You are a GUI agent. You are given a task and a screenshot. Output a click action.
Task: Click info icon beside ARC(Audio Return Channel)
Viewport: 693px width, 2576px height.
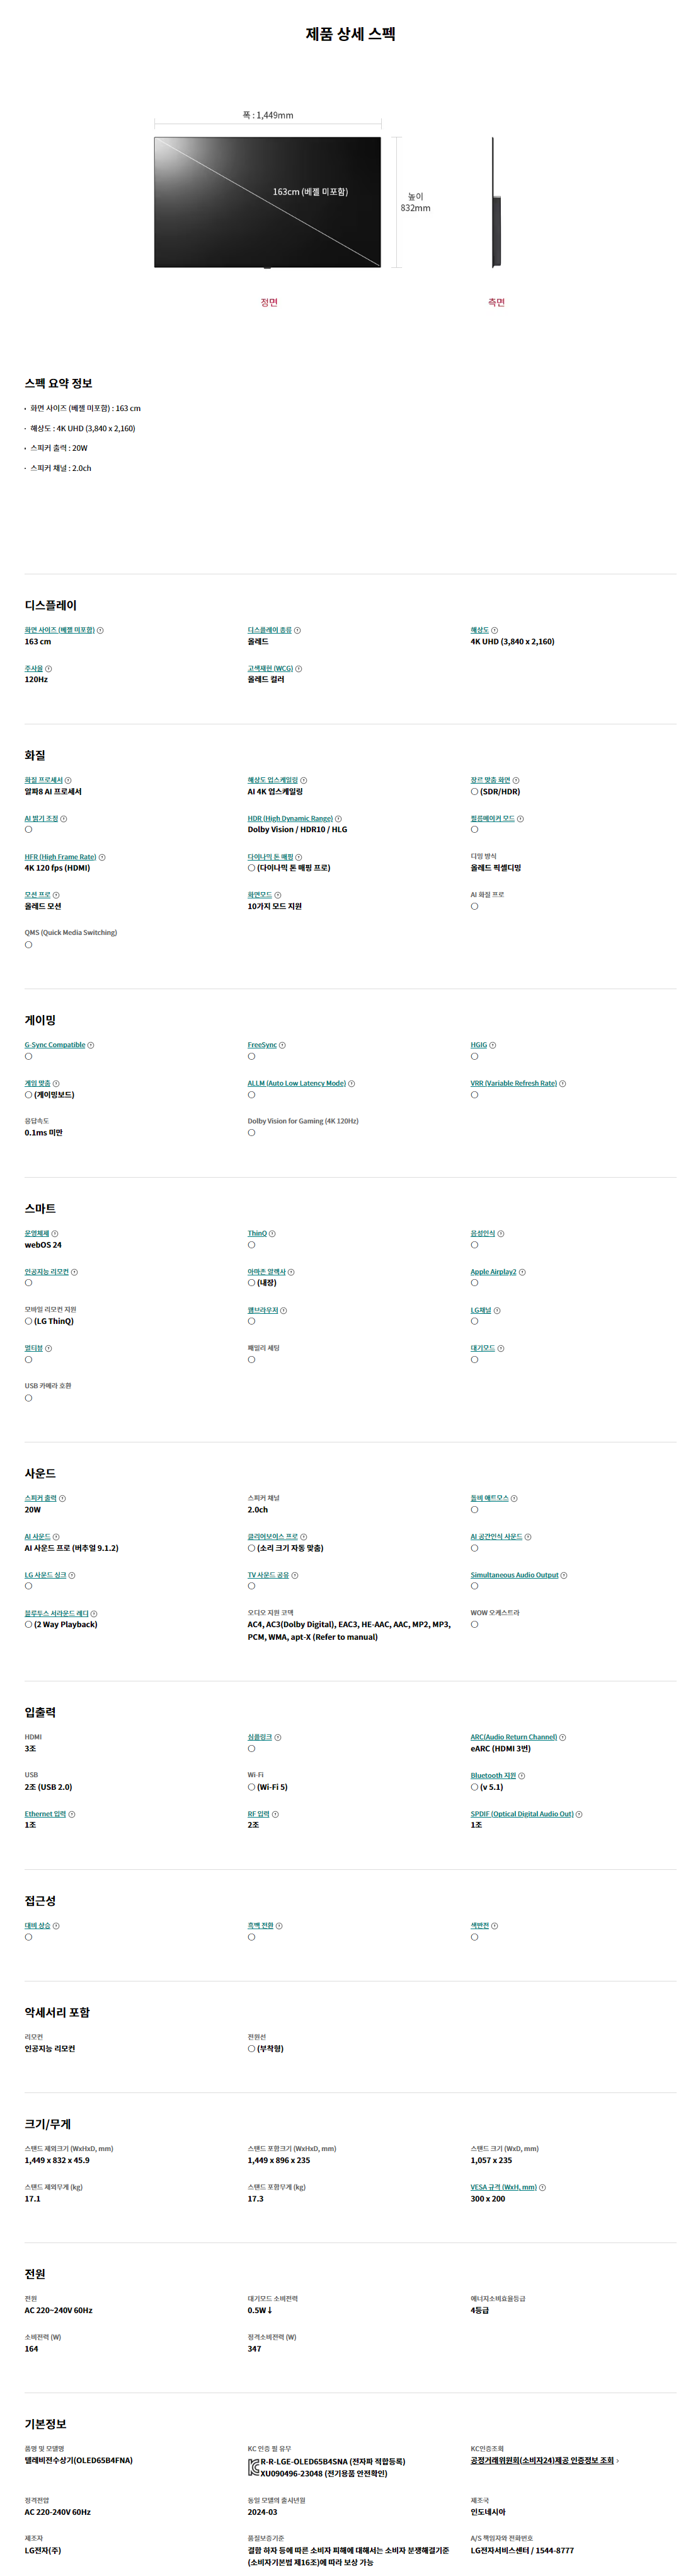563,1737
